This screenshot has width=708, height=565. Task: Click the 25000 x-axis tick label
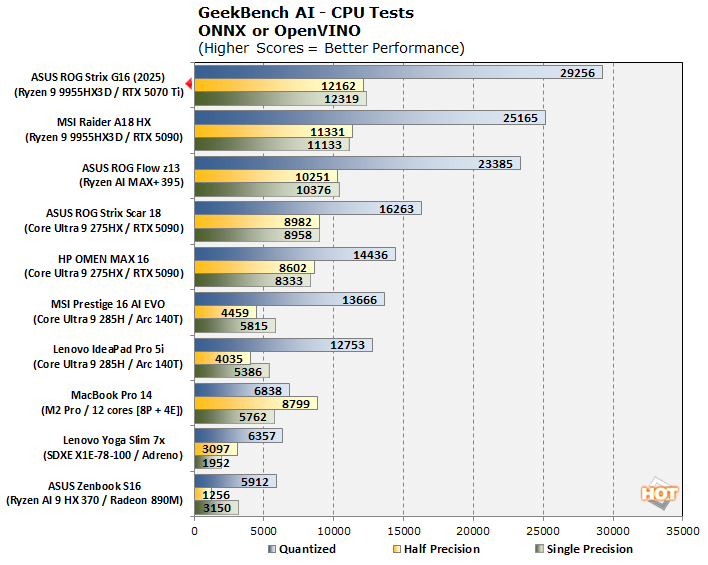pos(543,531)
